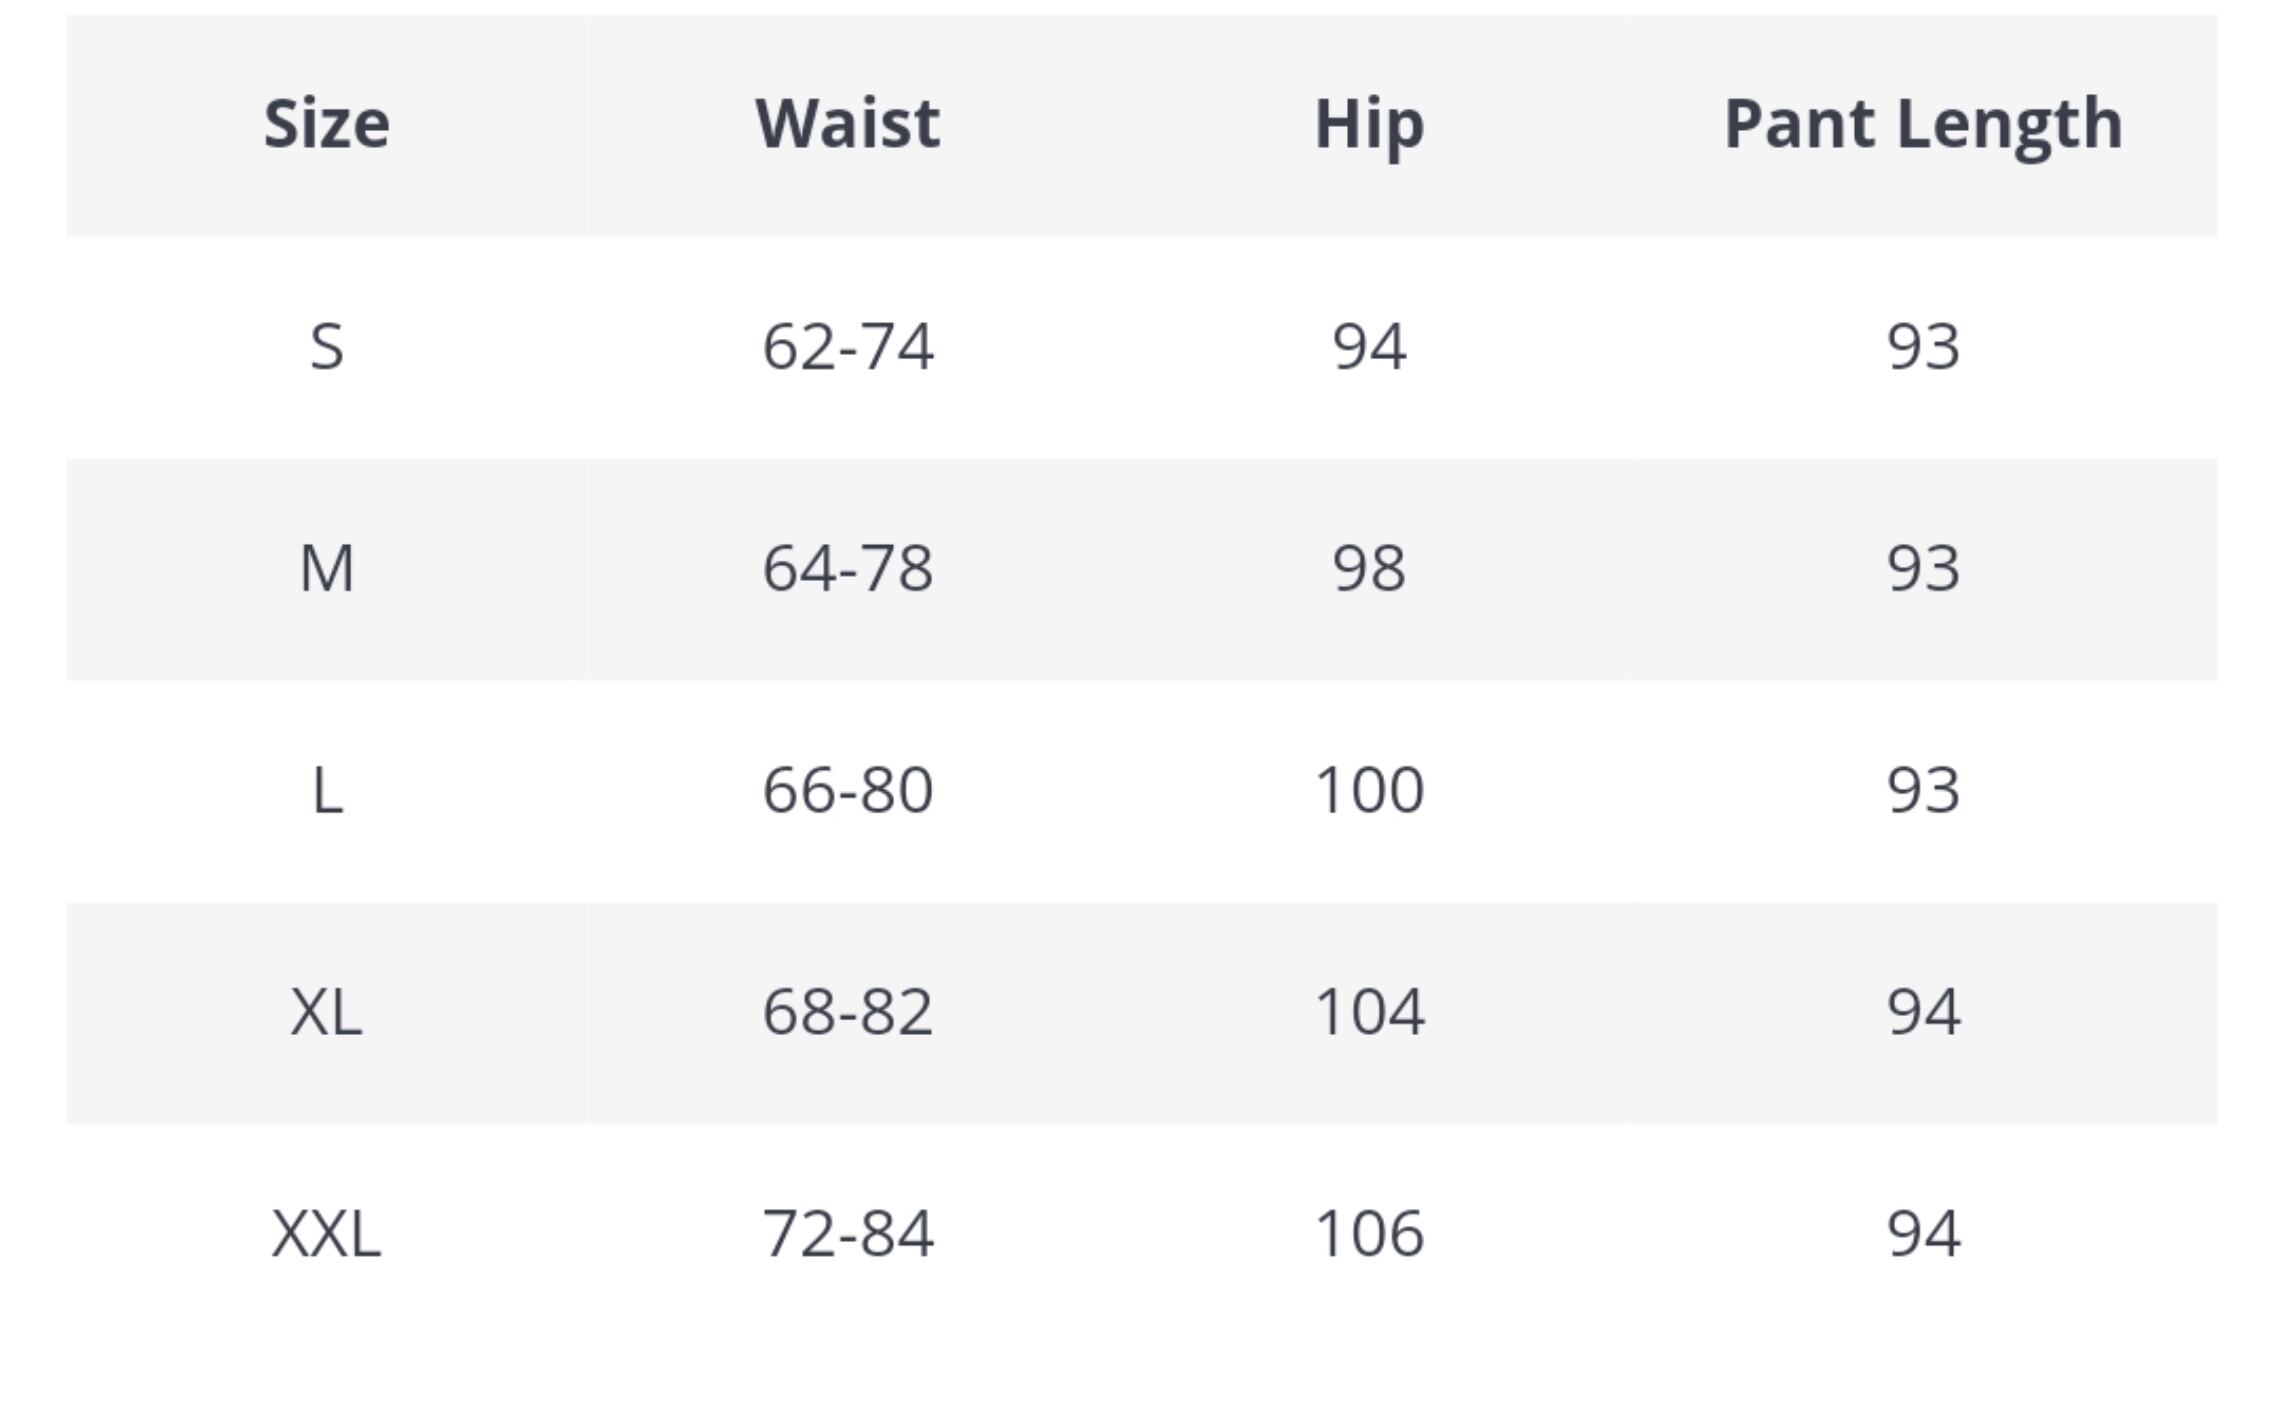Select the XXL size cell

[x=327, y=1233]
